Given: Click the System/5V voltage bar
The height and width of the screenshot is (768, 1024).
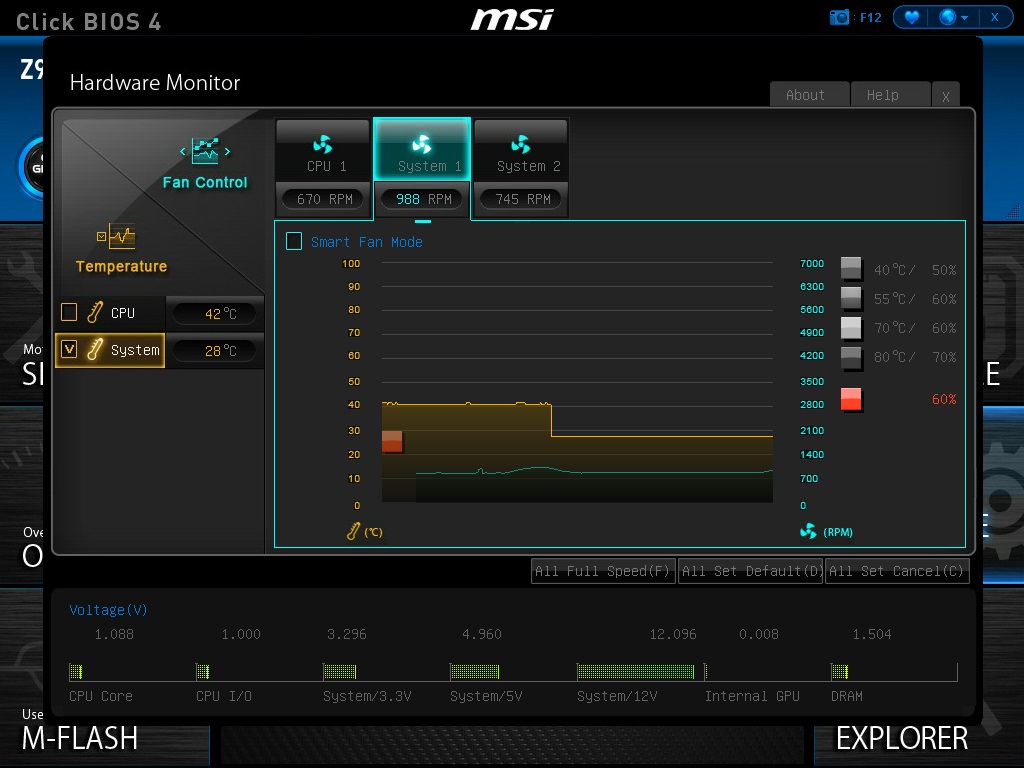Looking at the screenshot, I should 475,671.
